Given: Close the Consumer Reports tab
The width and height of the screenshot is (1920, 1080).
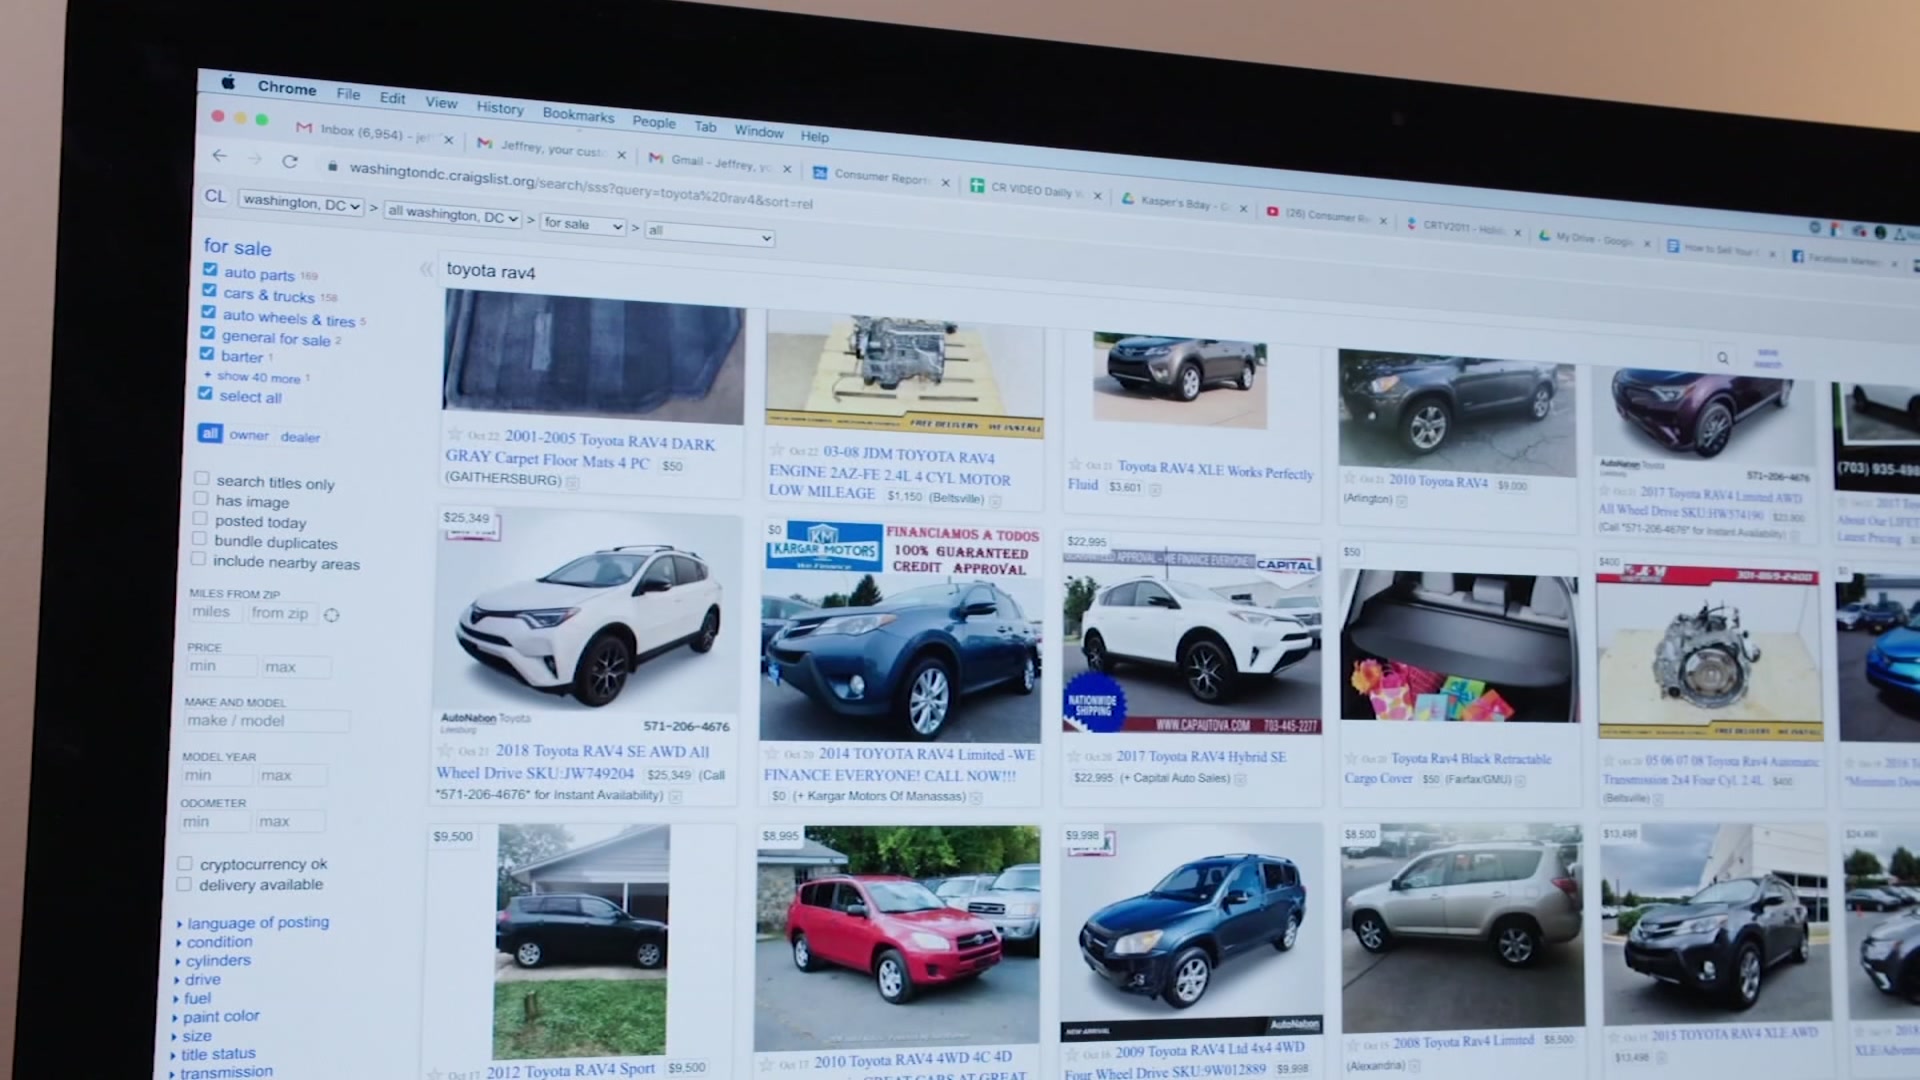Looking at the screenshot, I should [x=945, y=182].
